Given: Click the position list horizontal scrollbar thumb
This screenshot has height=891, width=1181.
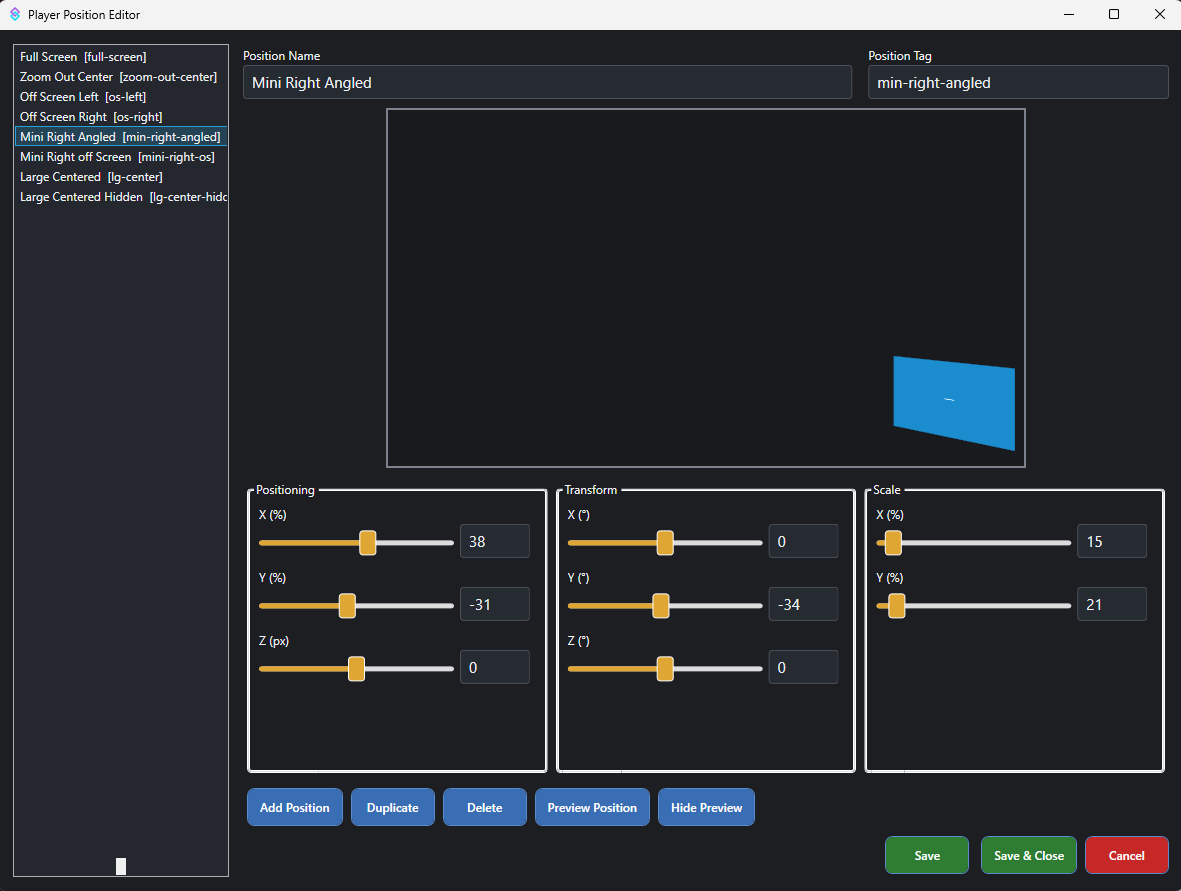Looking at the screenshot, I should 121,866.
